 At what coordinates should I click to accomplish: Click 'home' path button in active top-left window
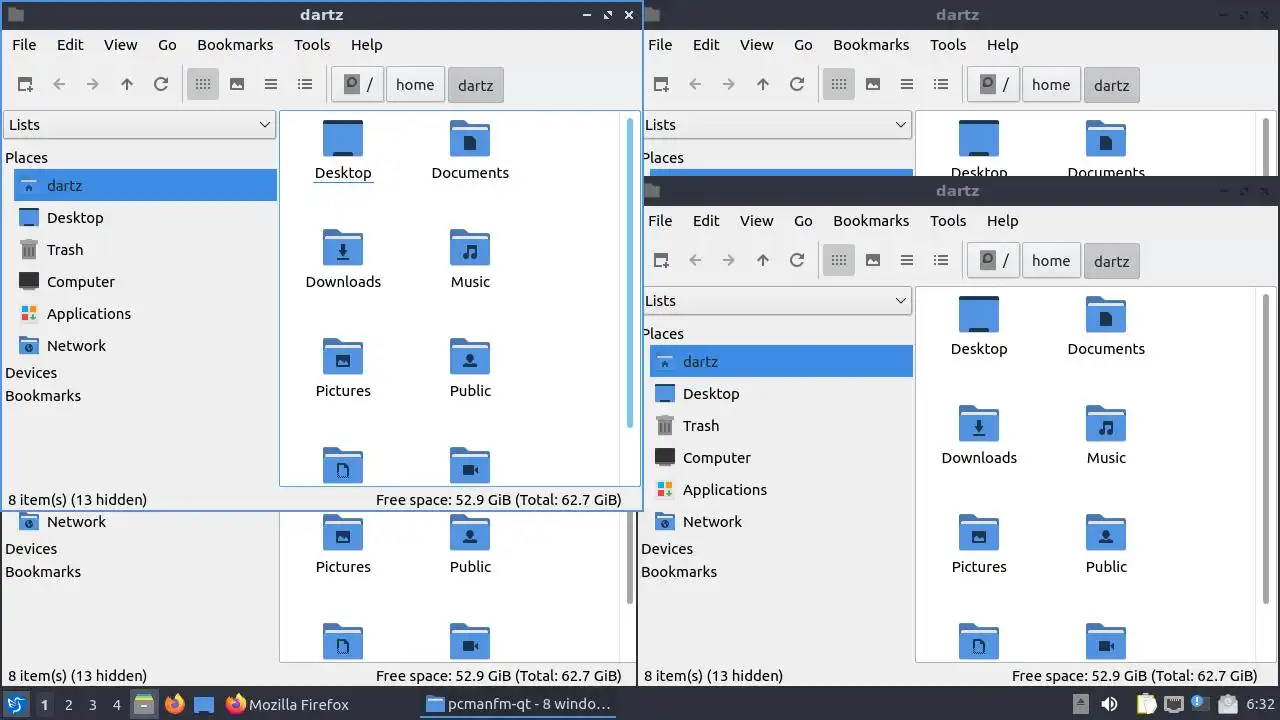(415, 85)
